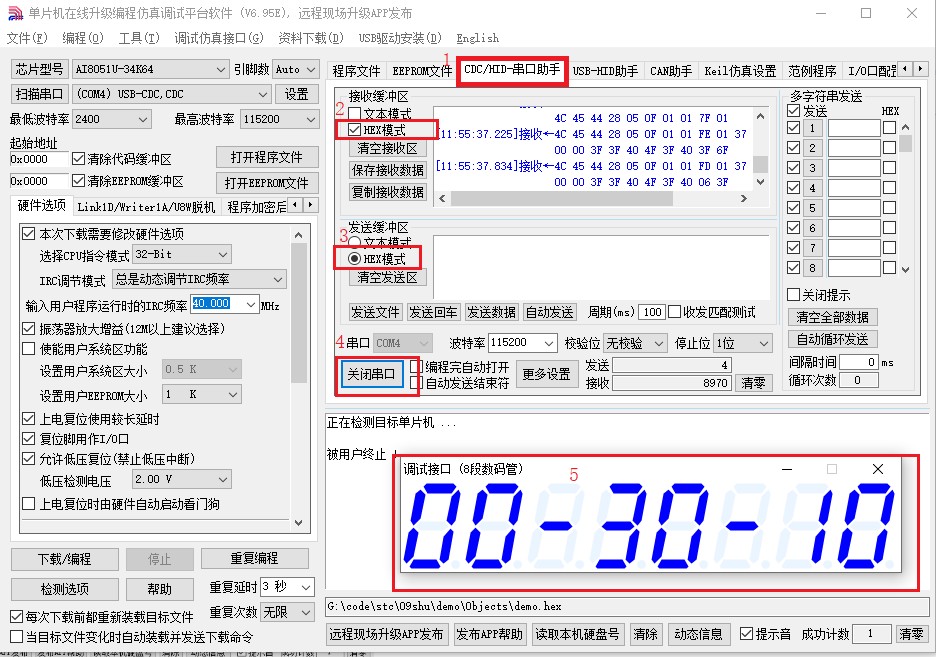
Task: Click the 关闭串口 button
Action: [371, 374]
